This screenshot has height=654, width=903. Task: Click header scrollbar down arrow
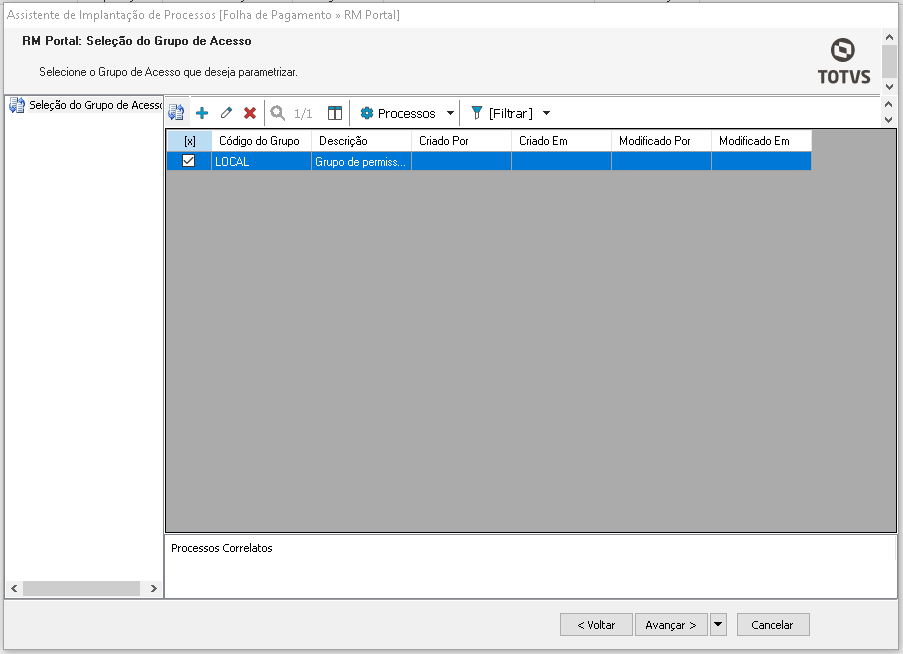(x=889, y=87)
